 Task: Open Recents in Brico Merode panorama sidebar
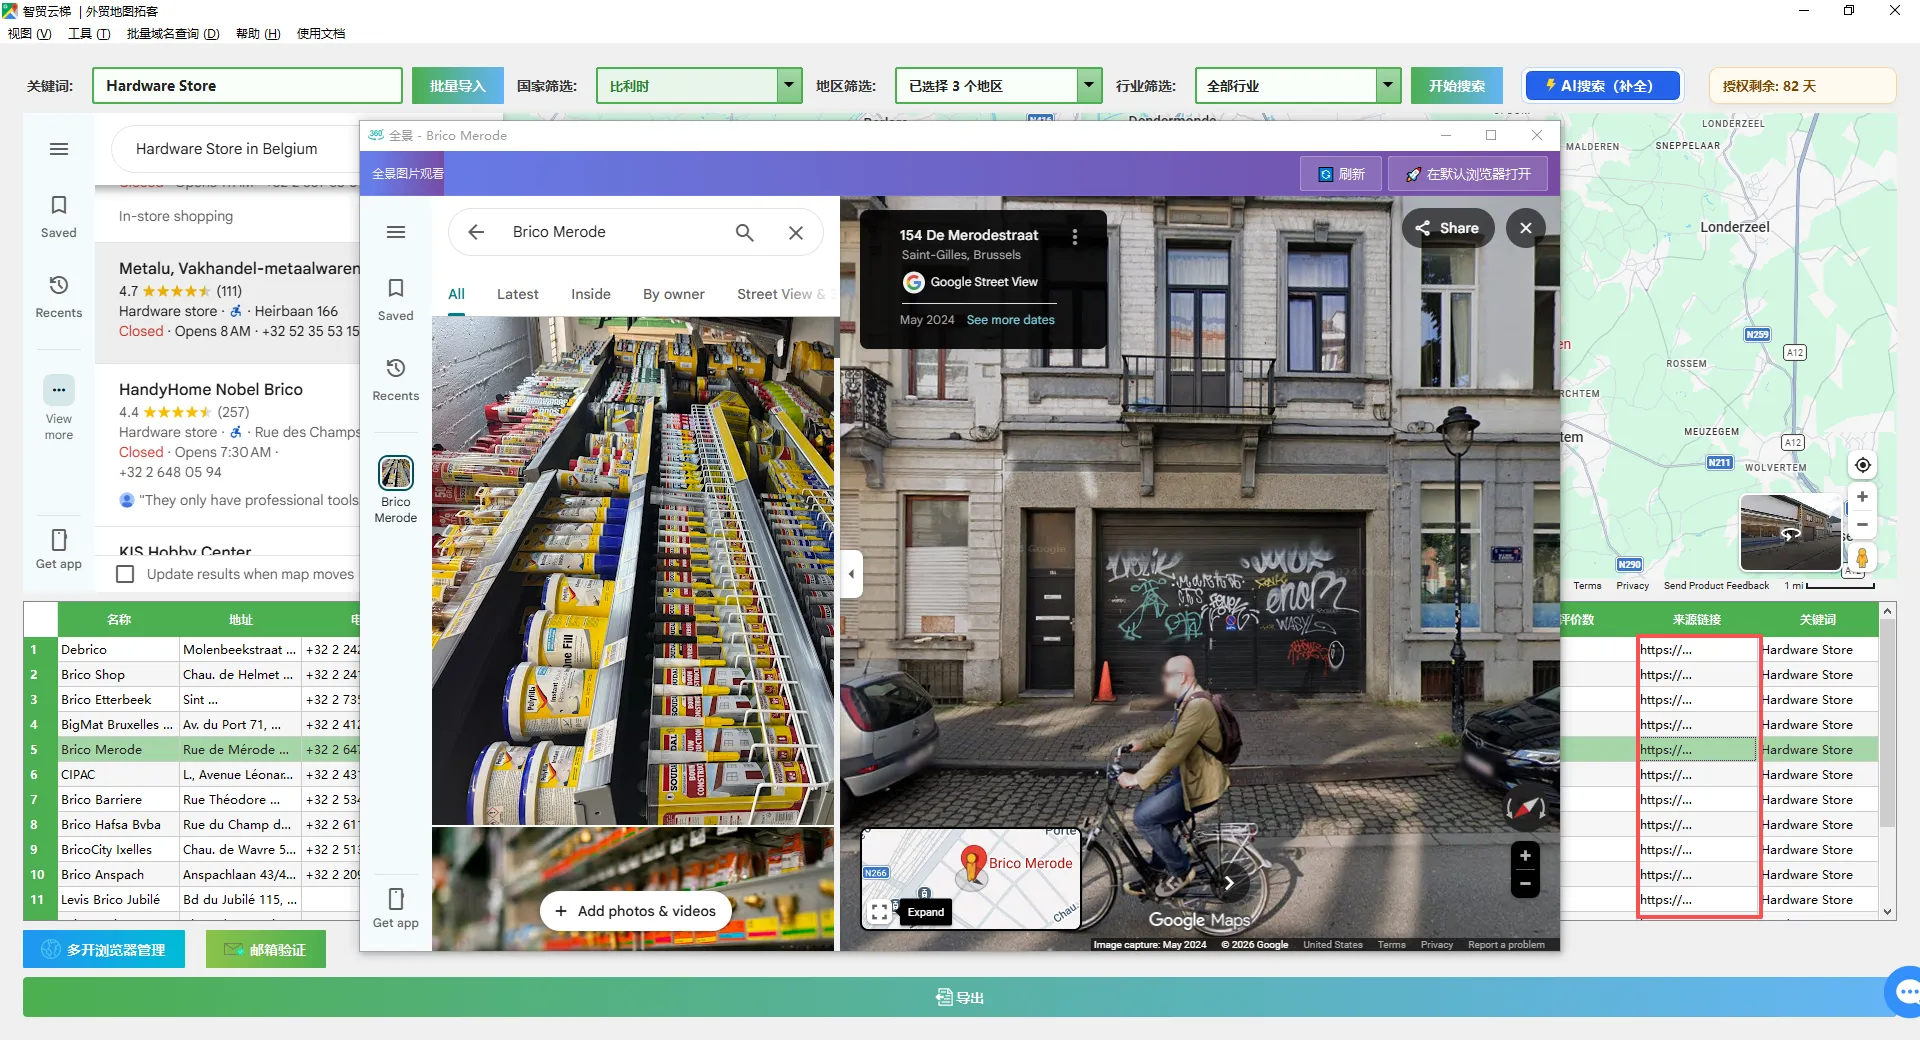[396, 380]
